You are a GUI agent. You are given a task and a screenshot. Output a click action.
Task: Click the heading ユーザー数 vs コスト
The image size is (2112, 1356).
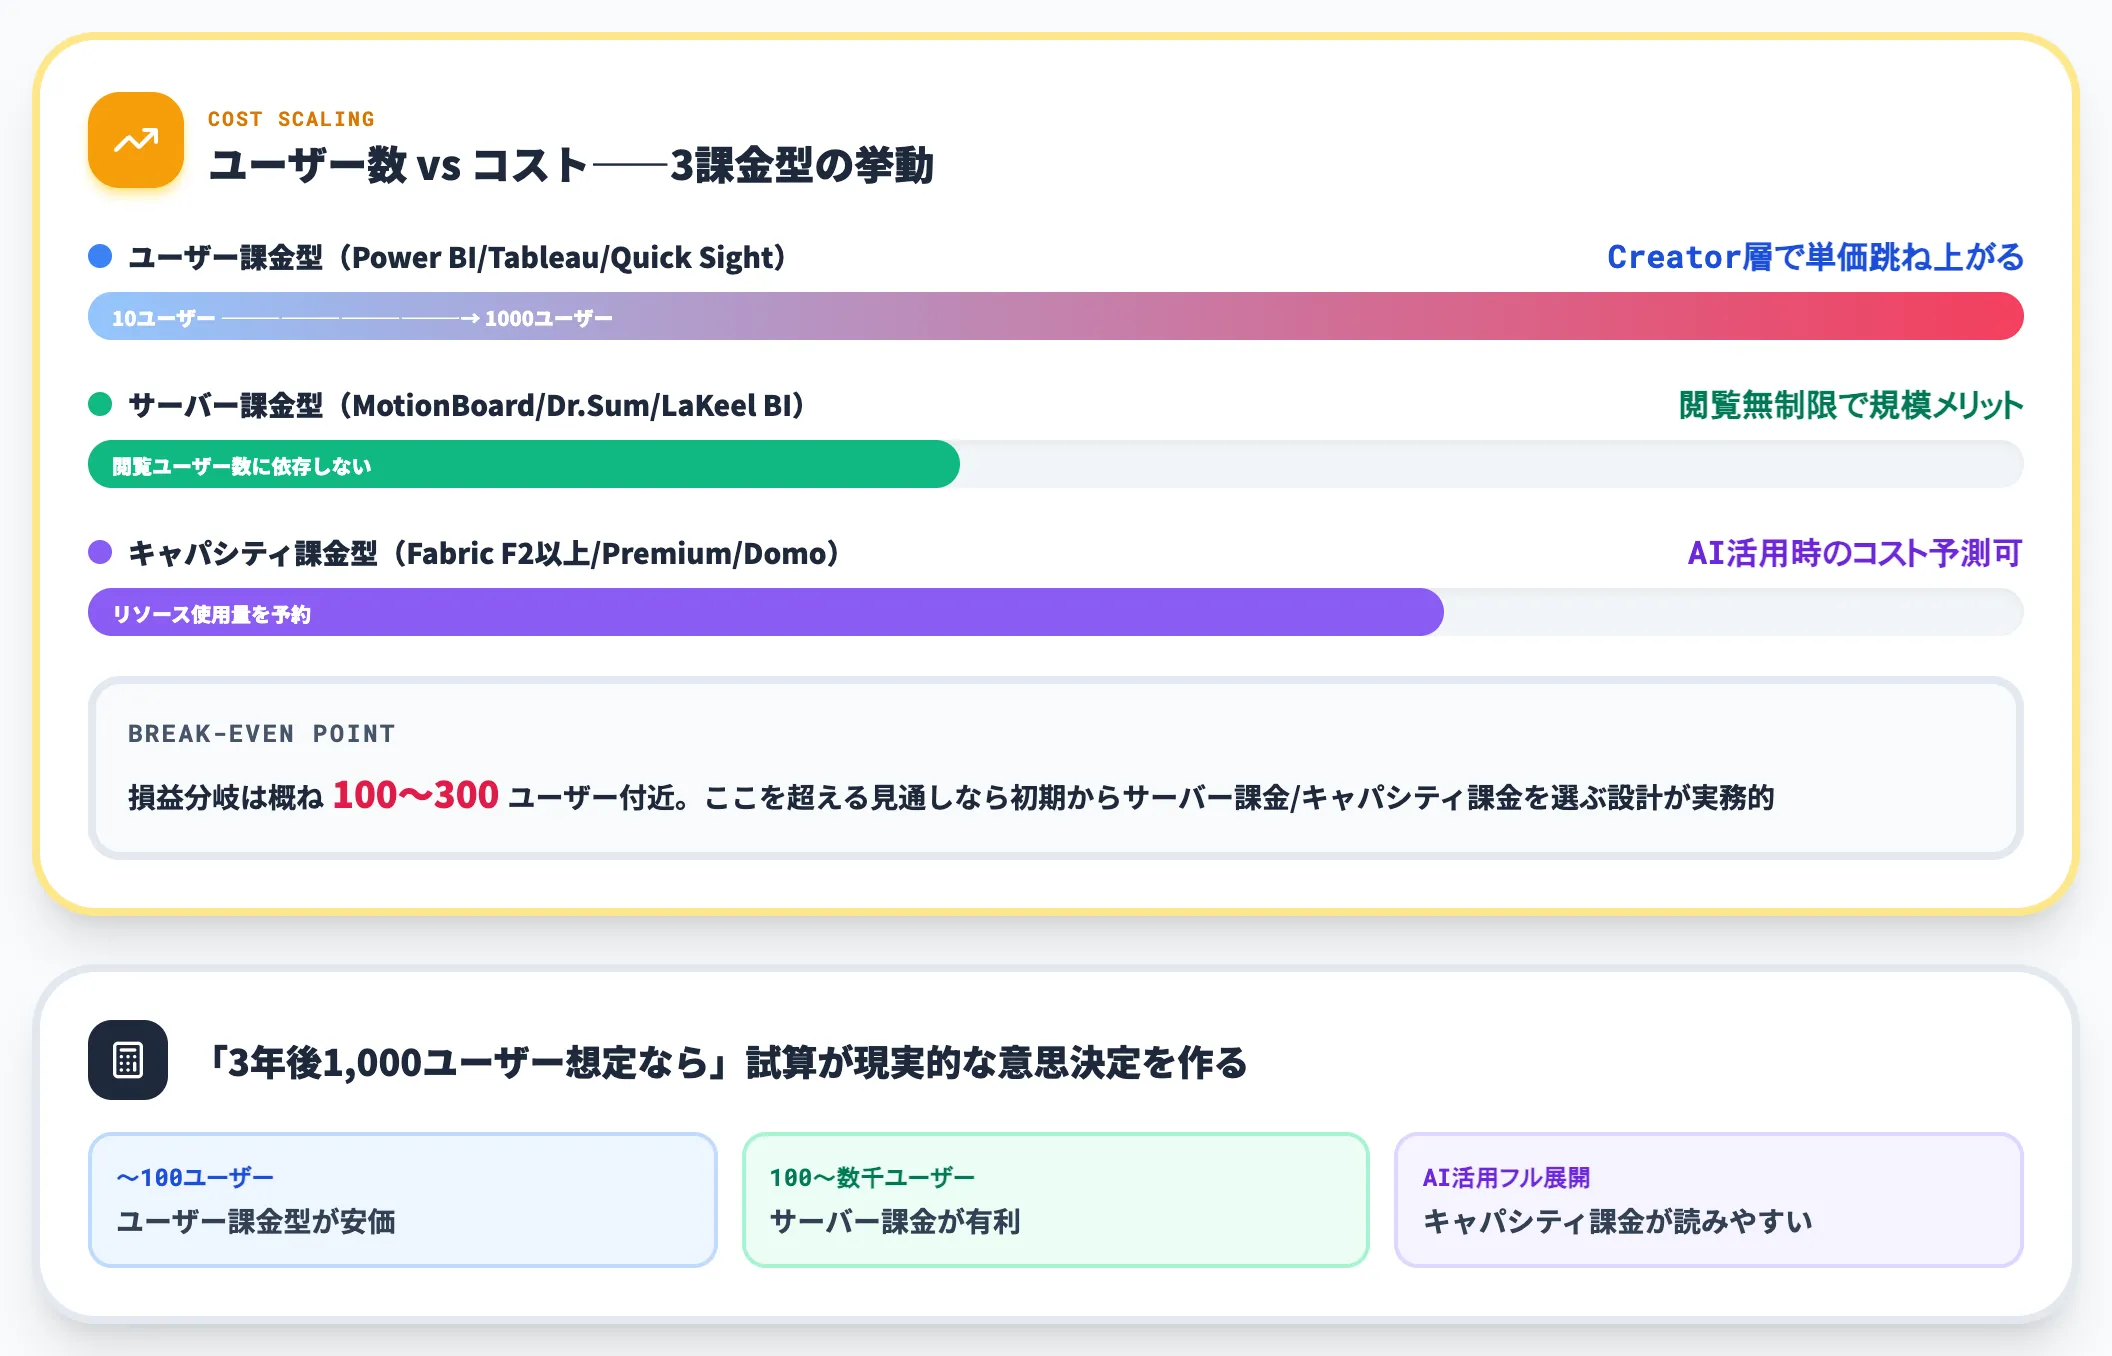click(571, 165)
